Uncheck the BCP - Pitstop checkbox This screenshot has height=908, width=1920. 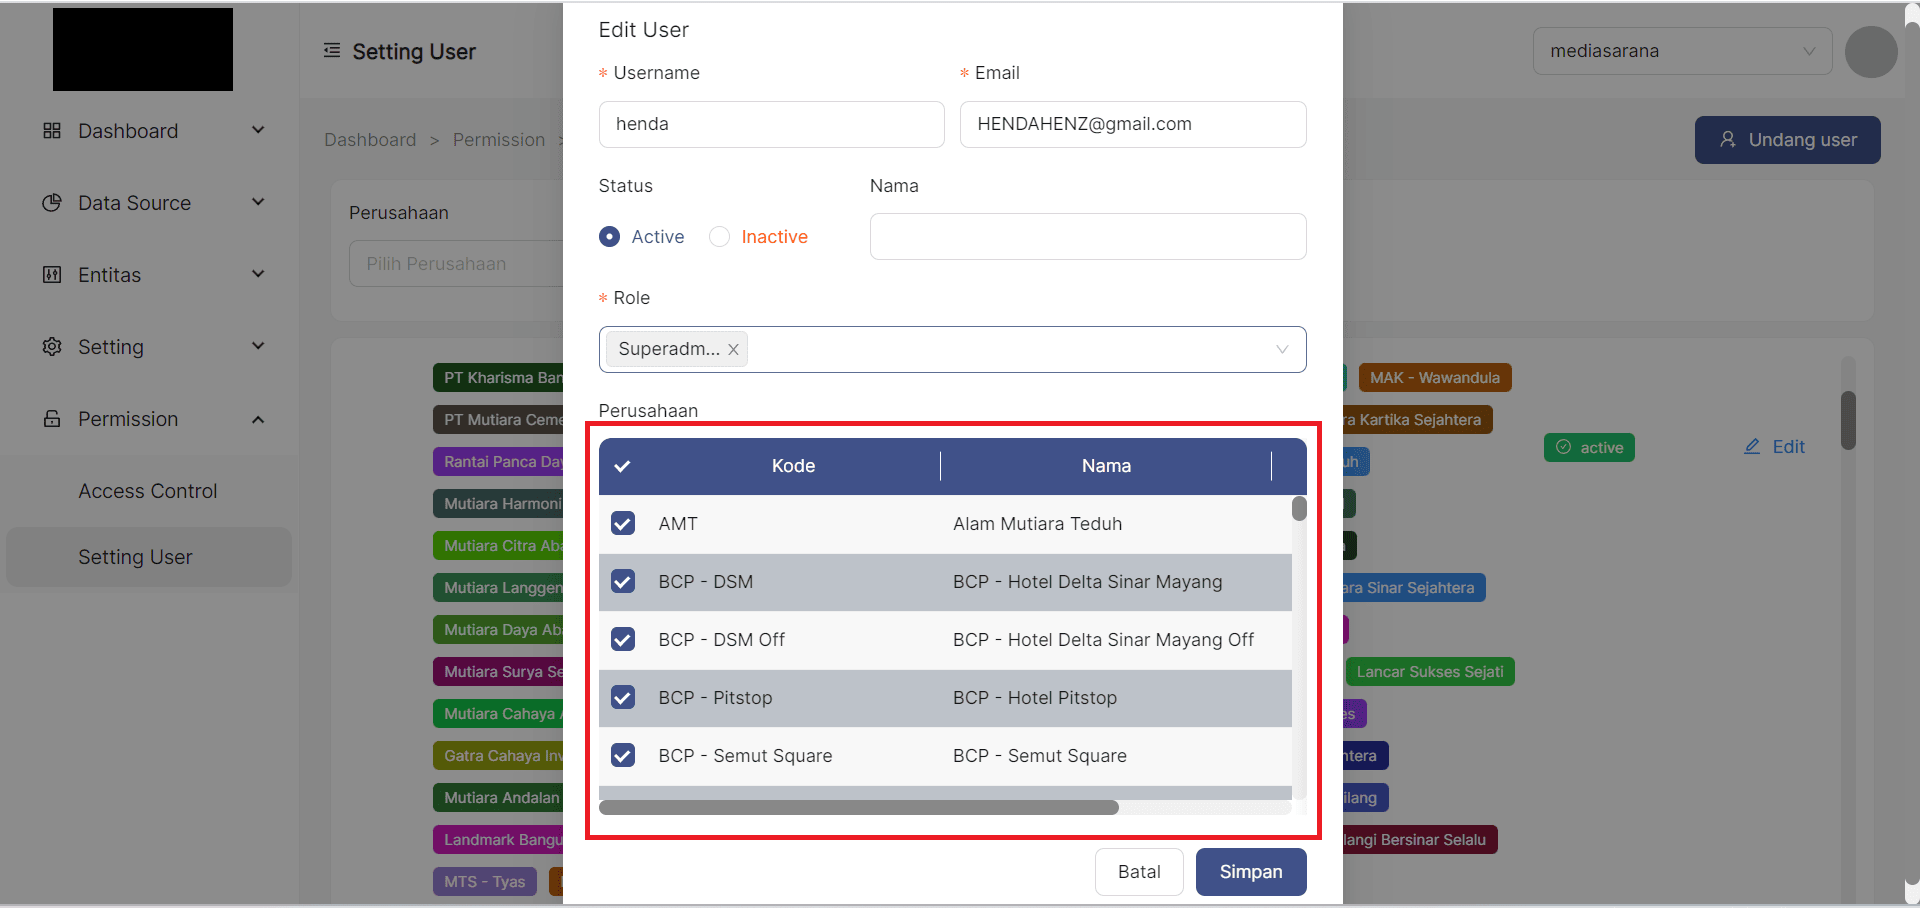622,697
